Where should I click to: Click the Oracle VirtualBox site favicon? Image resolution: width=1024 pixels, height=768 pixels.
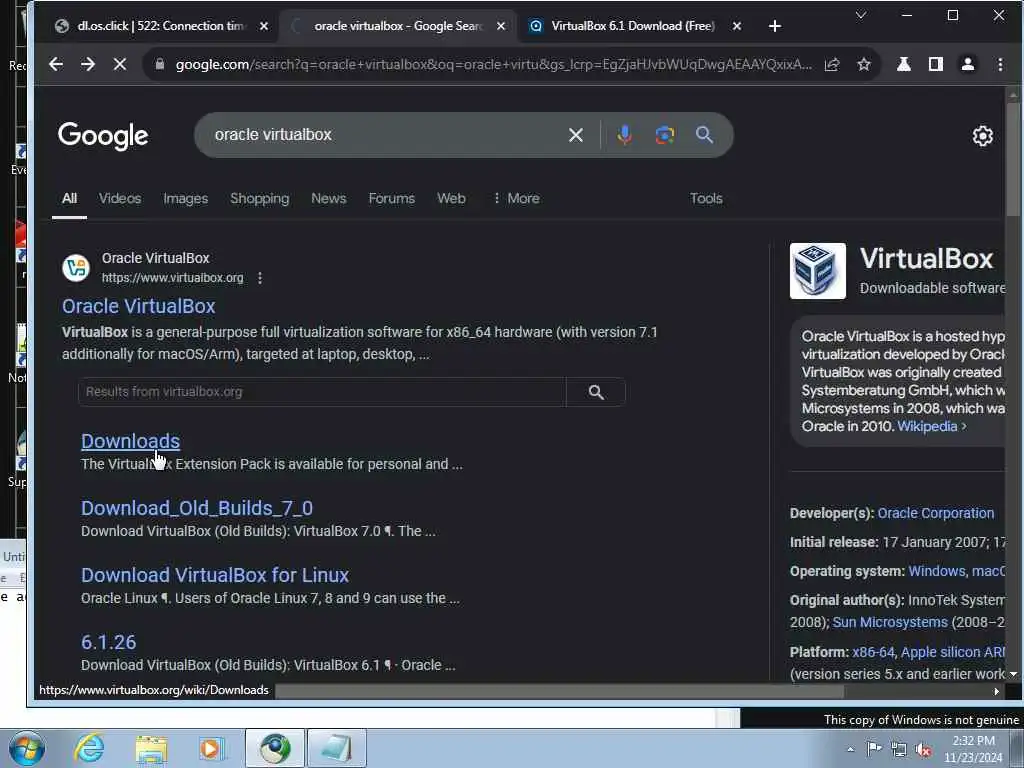tap(76, 268)
